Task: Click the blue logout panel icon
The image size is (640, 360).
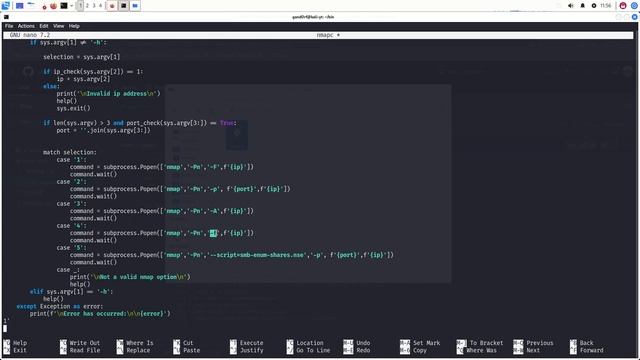Action: point(634,6)
